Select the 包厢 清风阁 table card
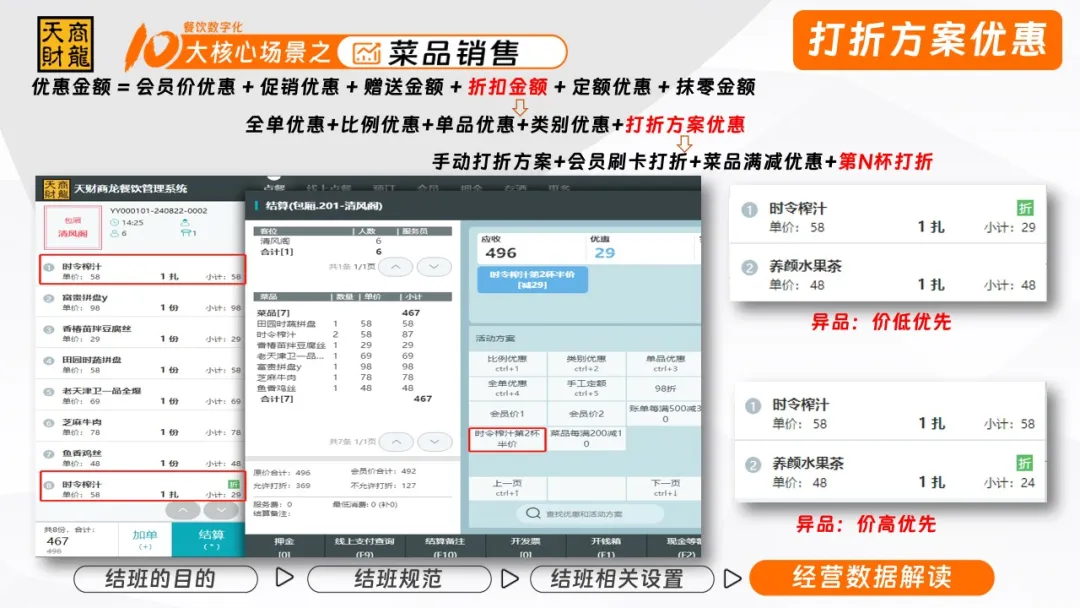1080x608 pixels. point(72,227)
